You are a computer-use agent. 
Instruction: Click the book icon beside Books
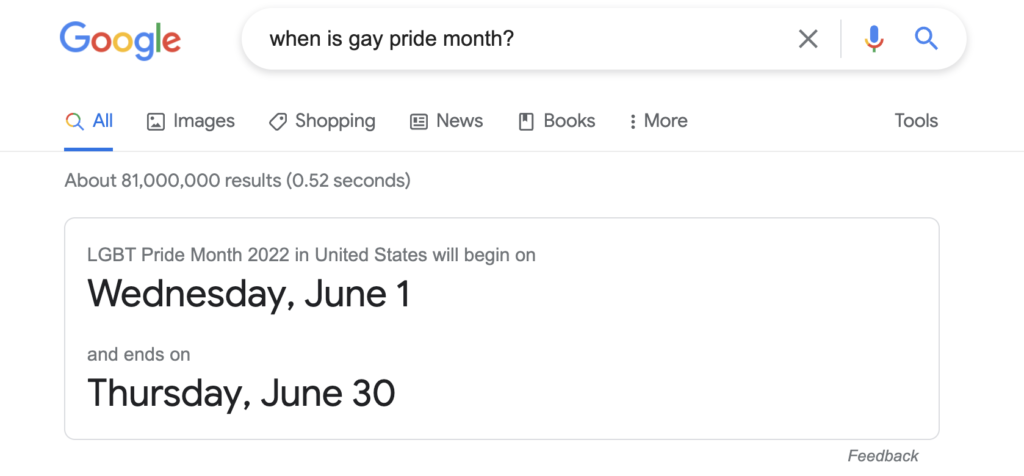pyautogui.click(x=526, y=122)
